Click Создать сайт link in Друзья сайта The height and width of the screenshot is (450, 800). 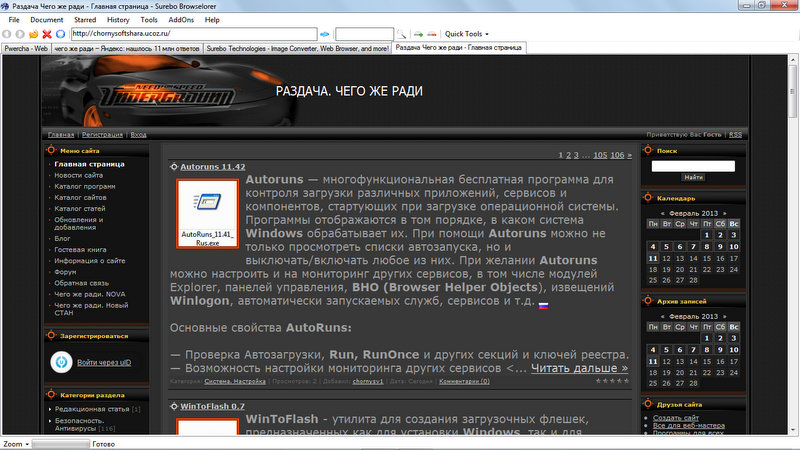676,417
